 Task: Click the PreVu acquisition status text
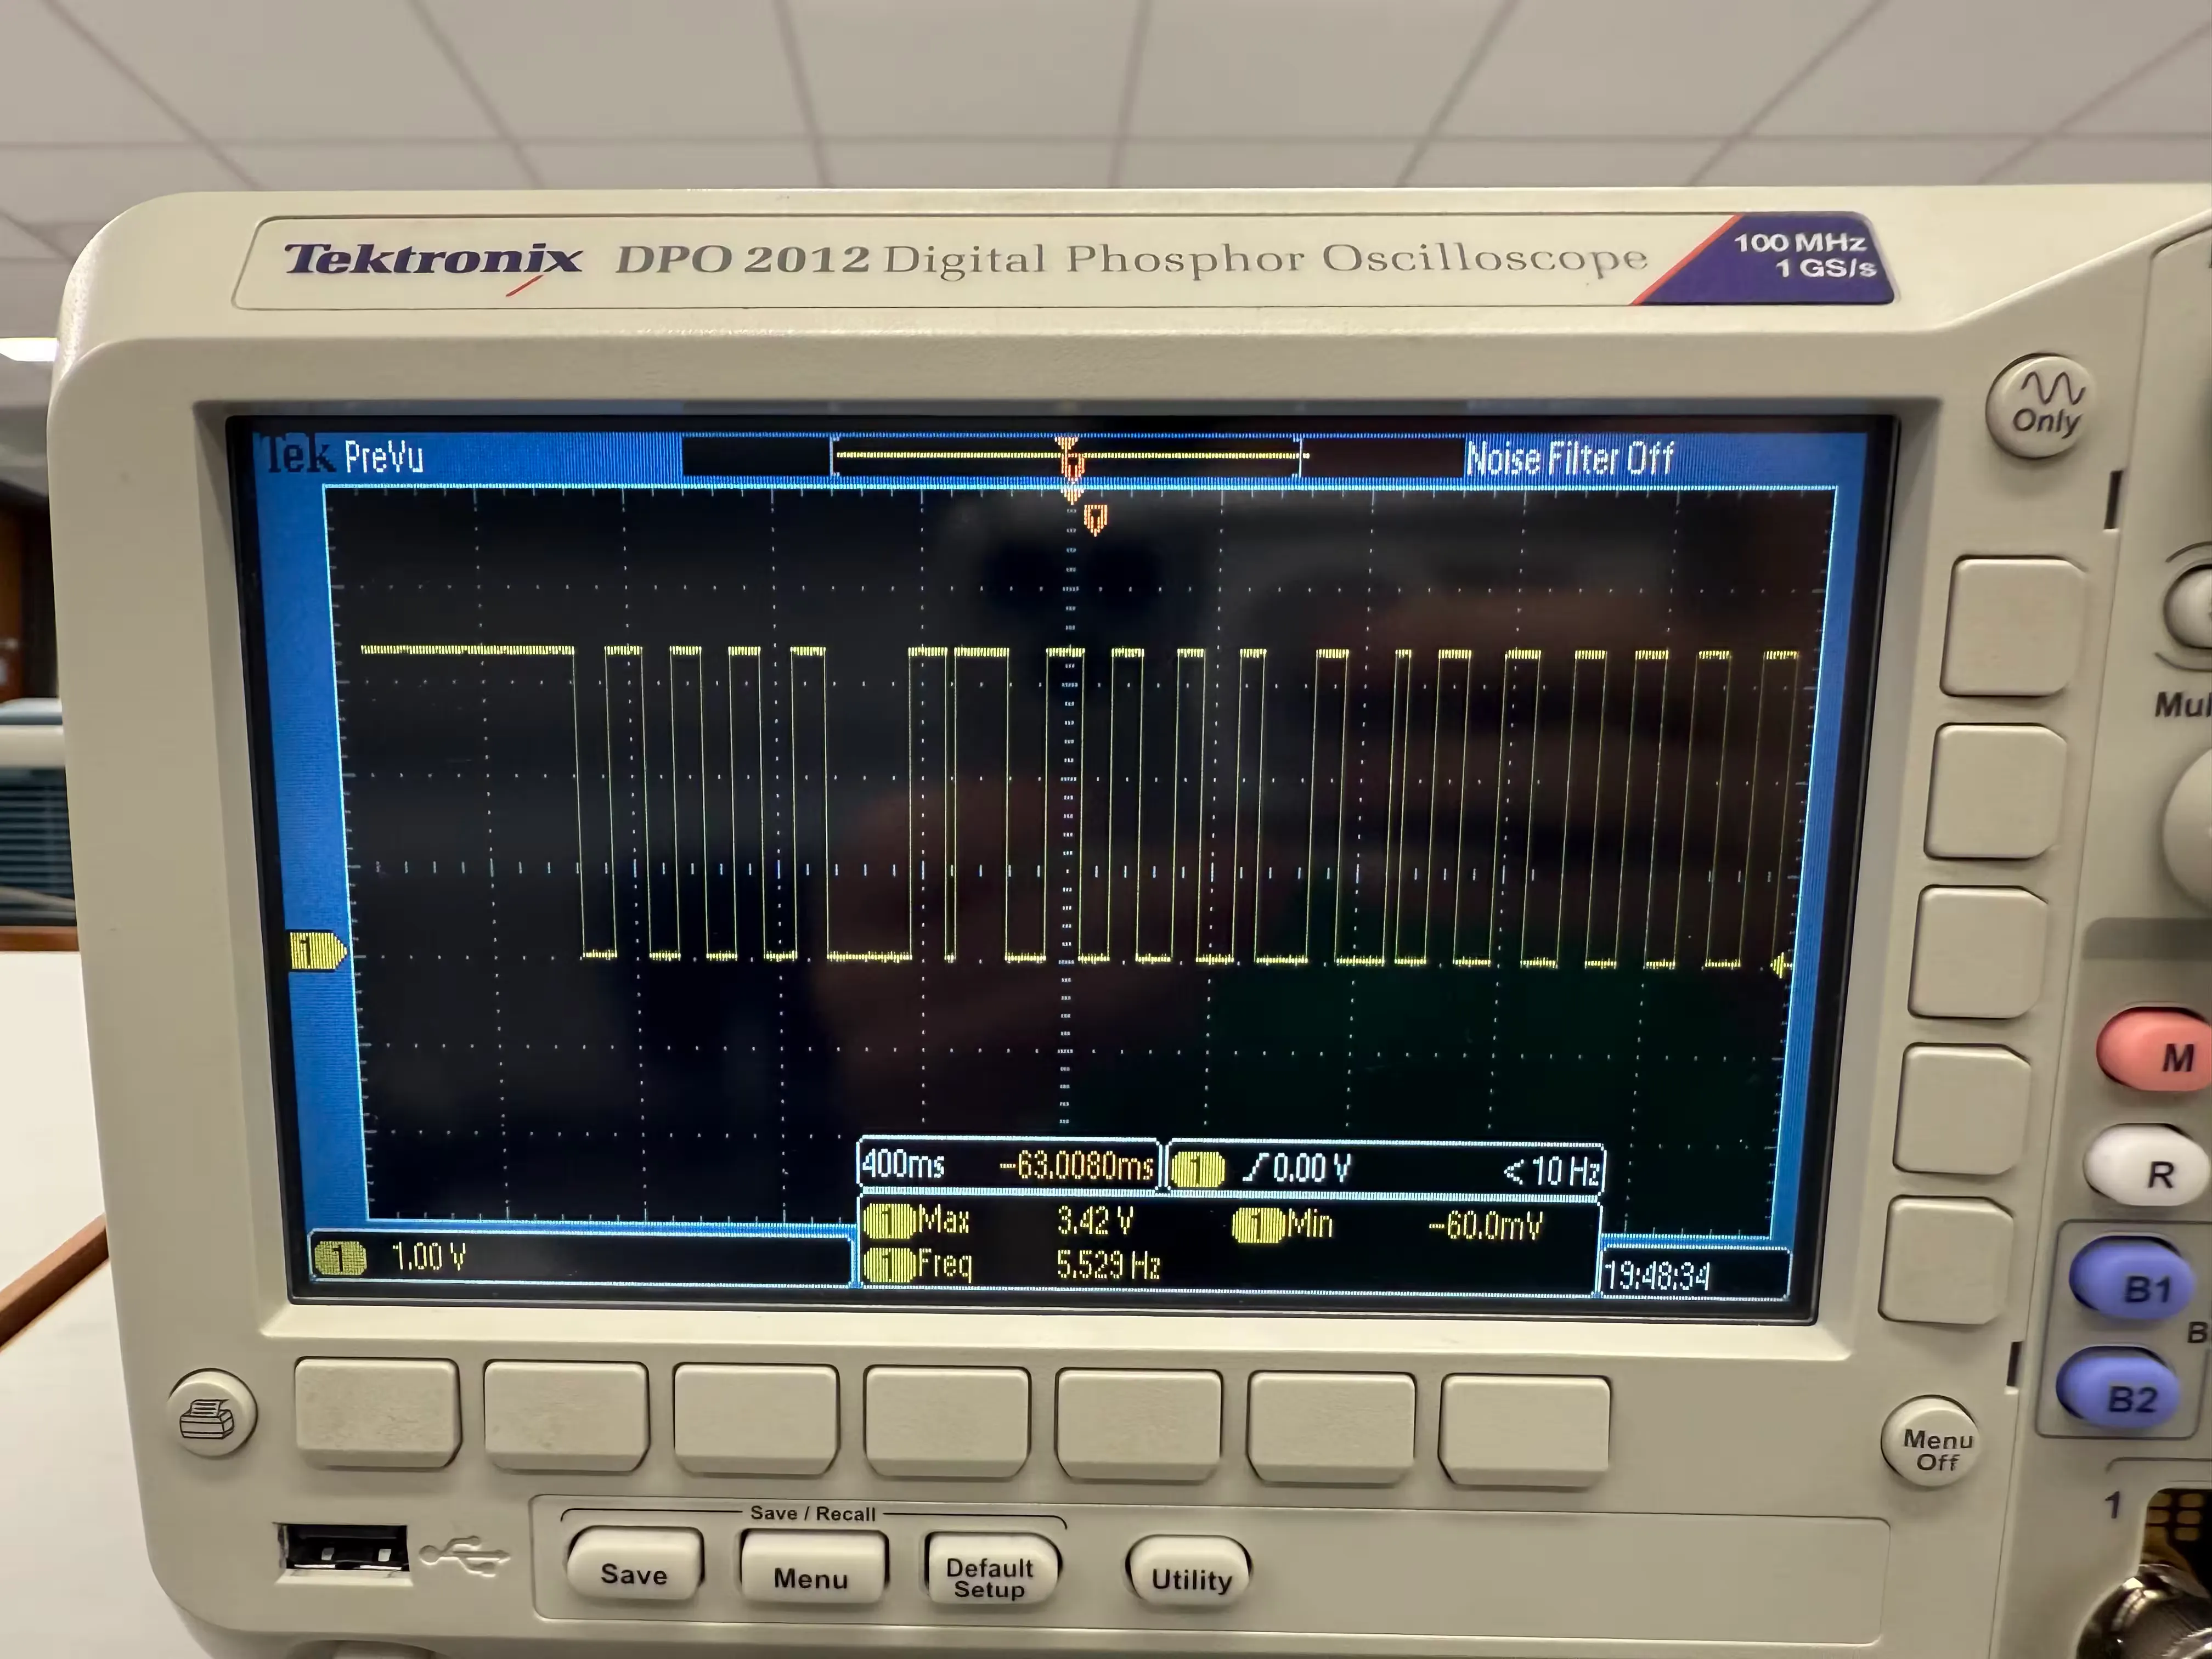tap(384, 457)
